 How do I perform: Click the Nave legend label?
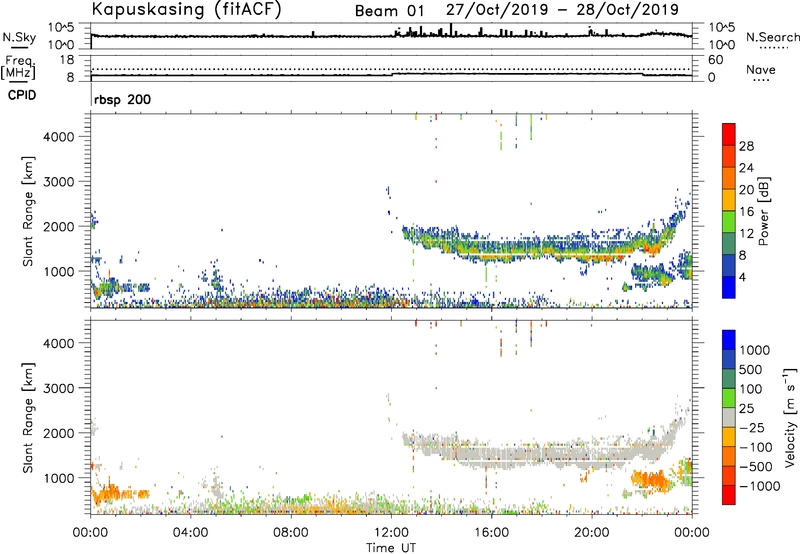pyautogui.click(x=761, y=70)
